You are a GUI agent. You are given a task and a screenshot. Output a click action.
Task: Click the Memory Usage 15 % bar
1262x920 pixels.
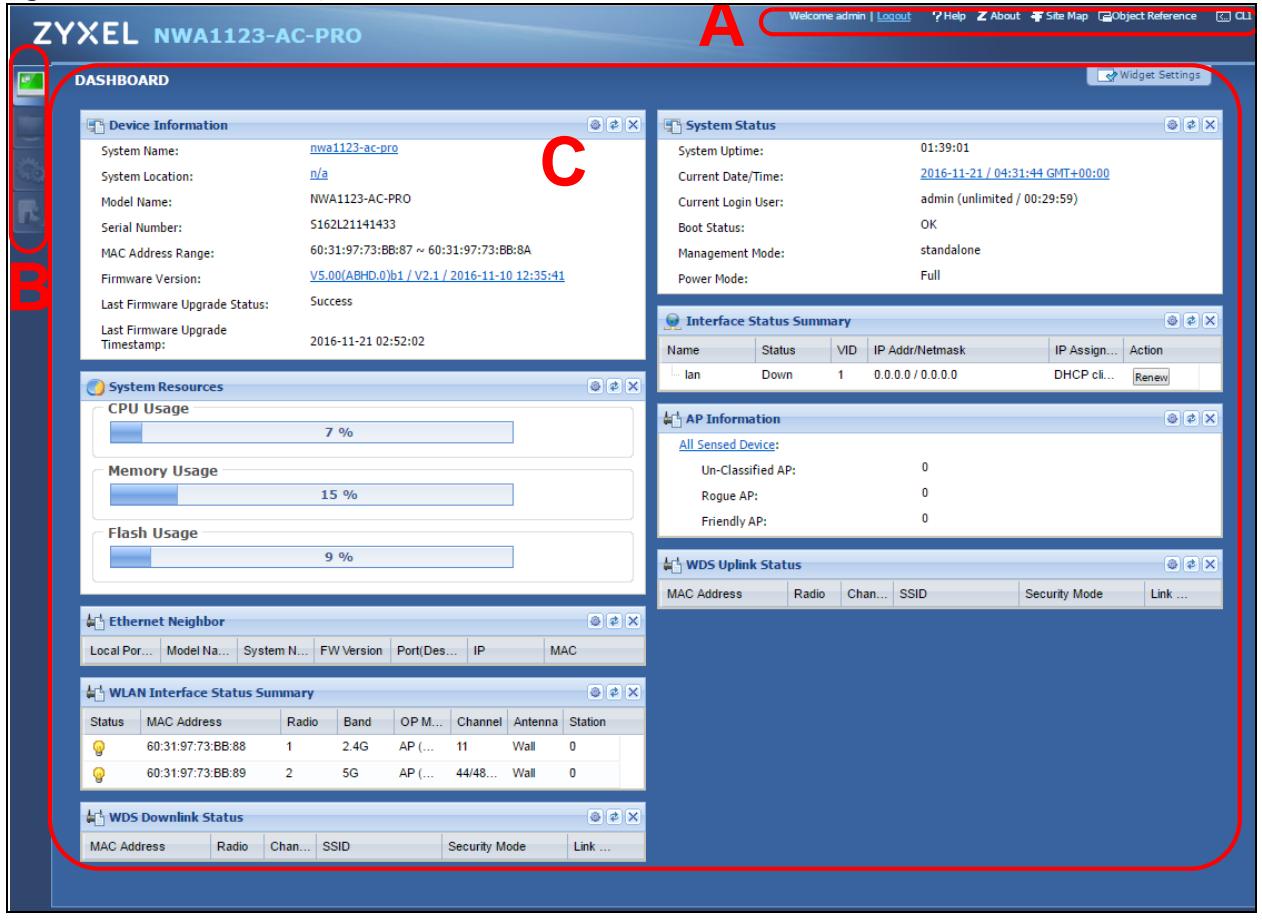[x=310, y=495]
